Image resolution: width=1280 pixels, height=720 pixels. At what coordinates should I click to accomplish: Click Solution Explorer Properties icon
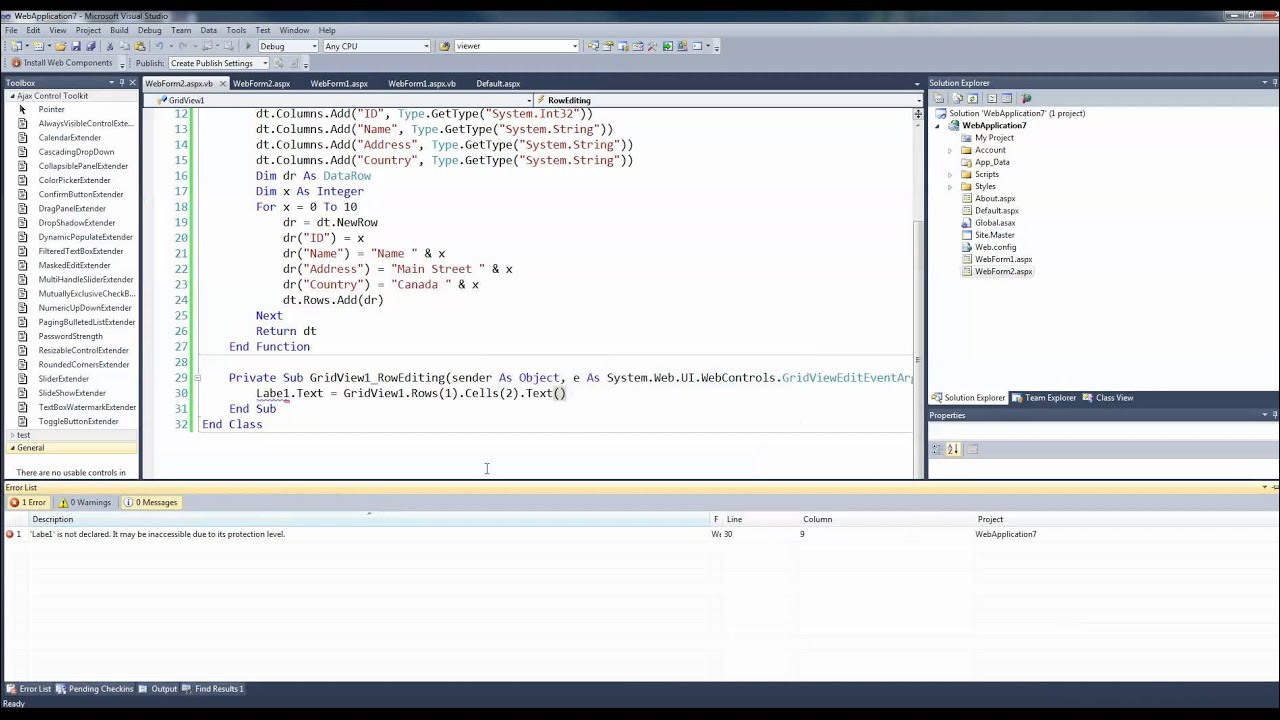[x=939, y=98]
